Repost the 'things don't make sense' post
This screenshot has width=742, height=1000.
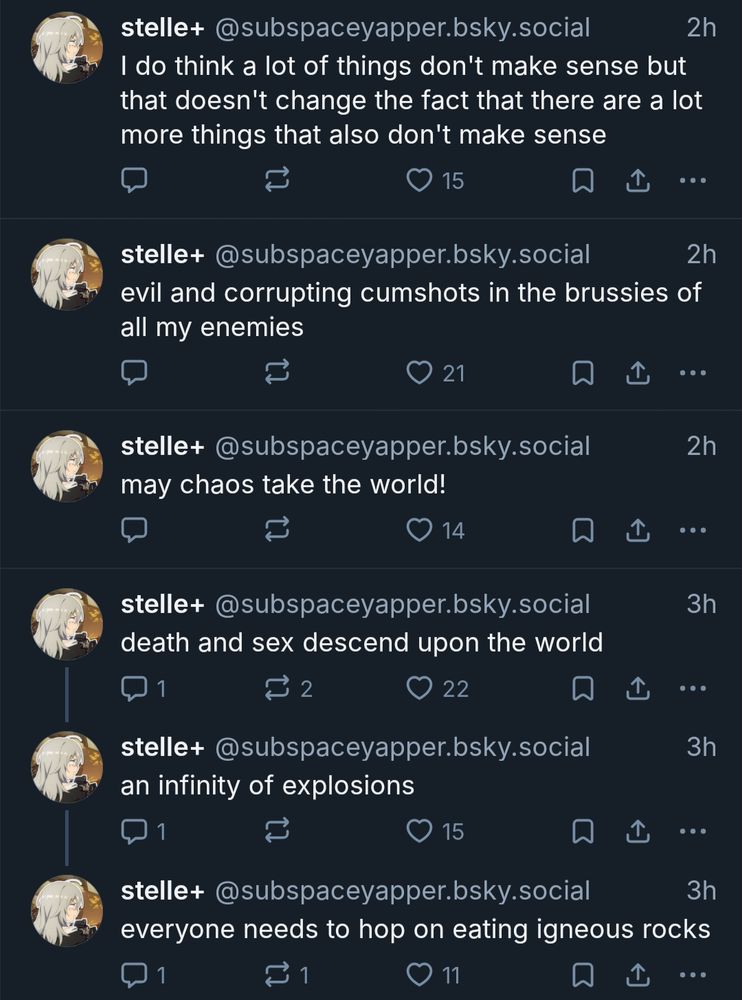277,181
